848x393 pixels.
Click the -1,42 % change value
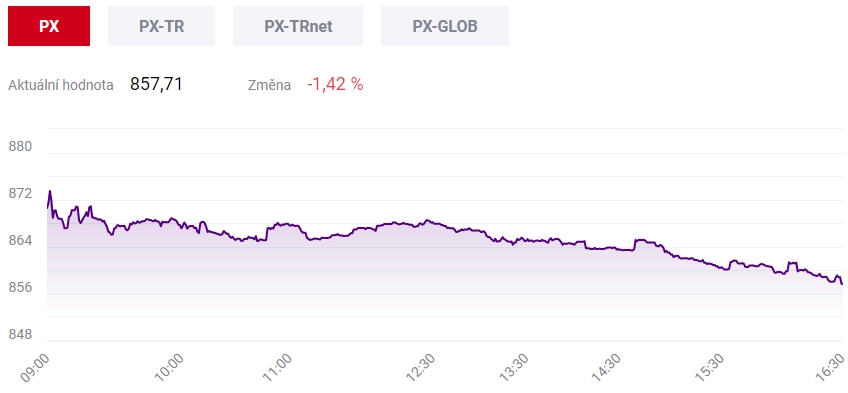[335, 84]
